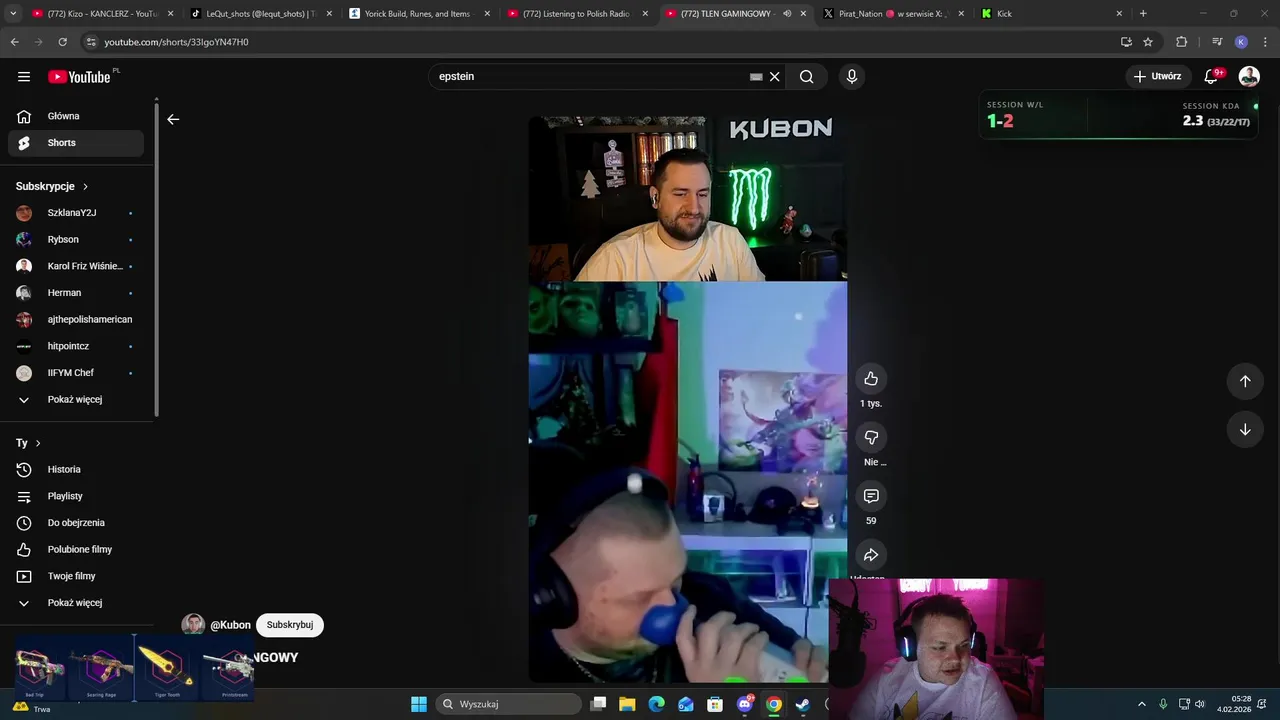Screen dimensions: 1280x720
Task: Like the Short with thumbs up
Action: 871,378
